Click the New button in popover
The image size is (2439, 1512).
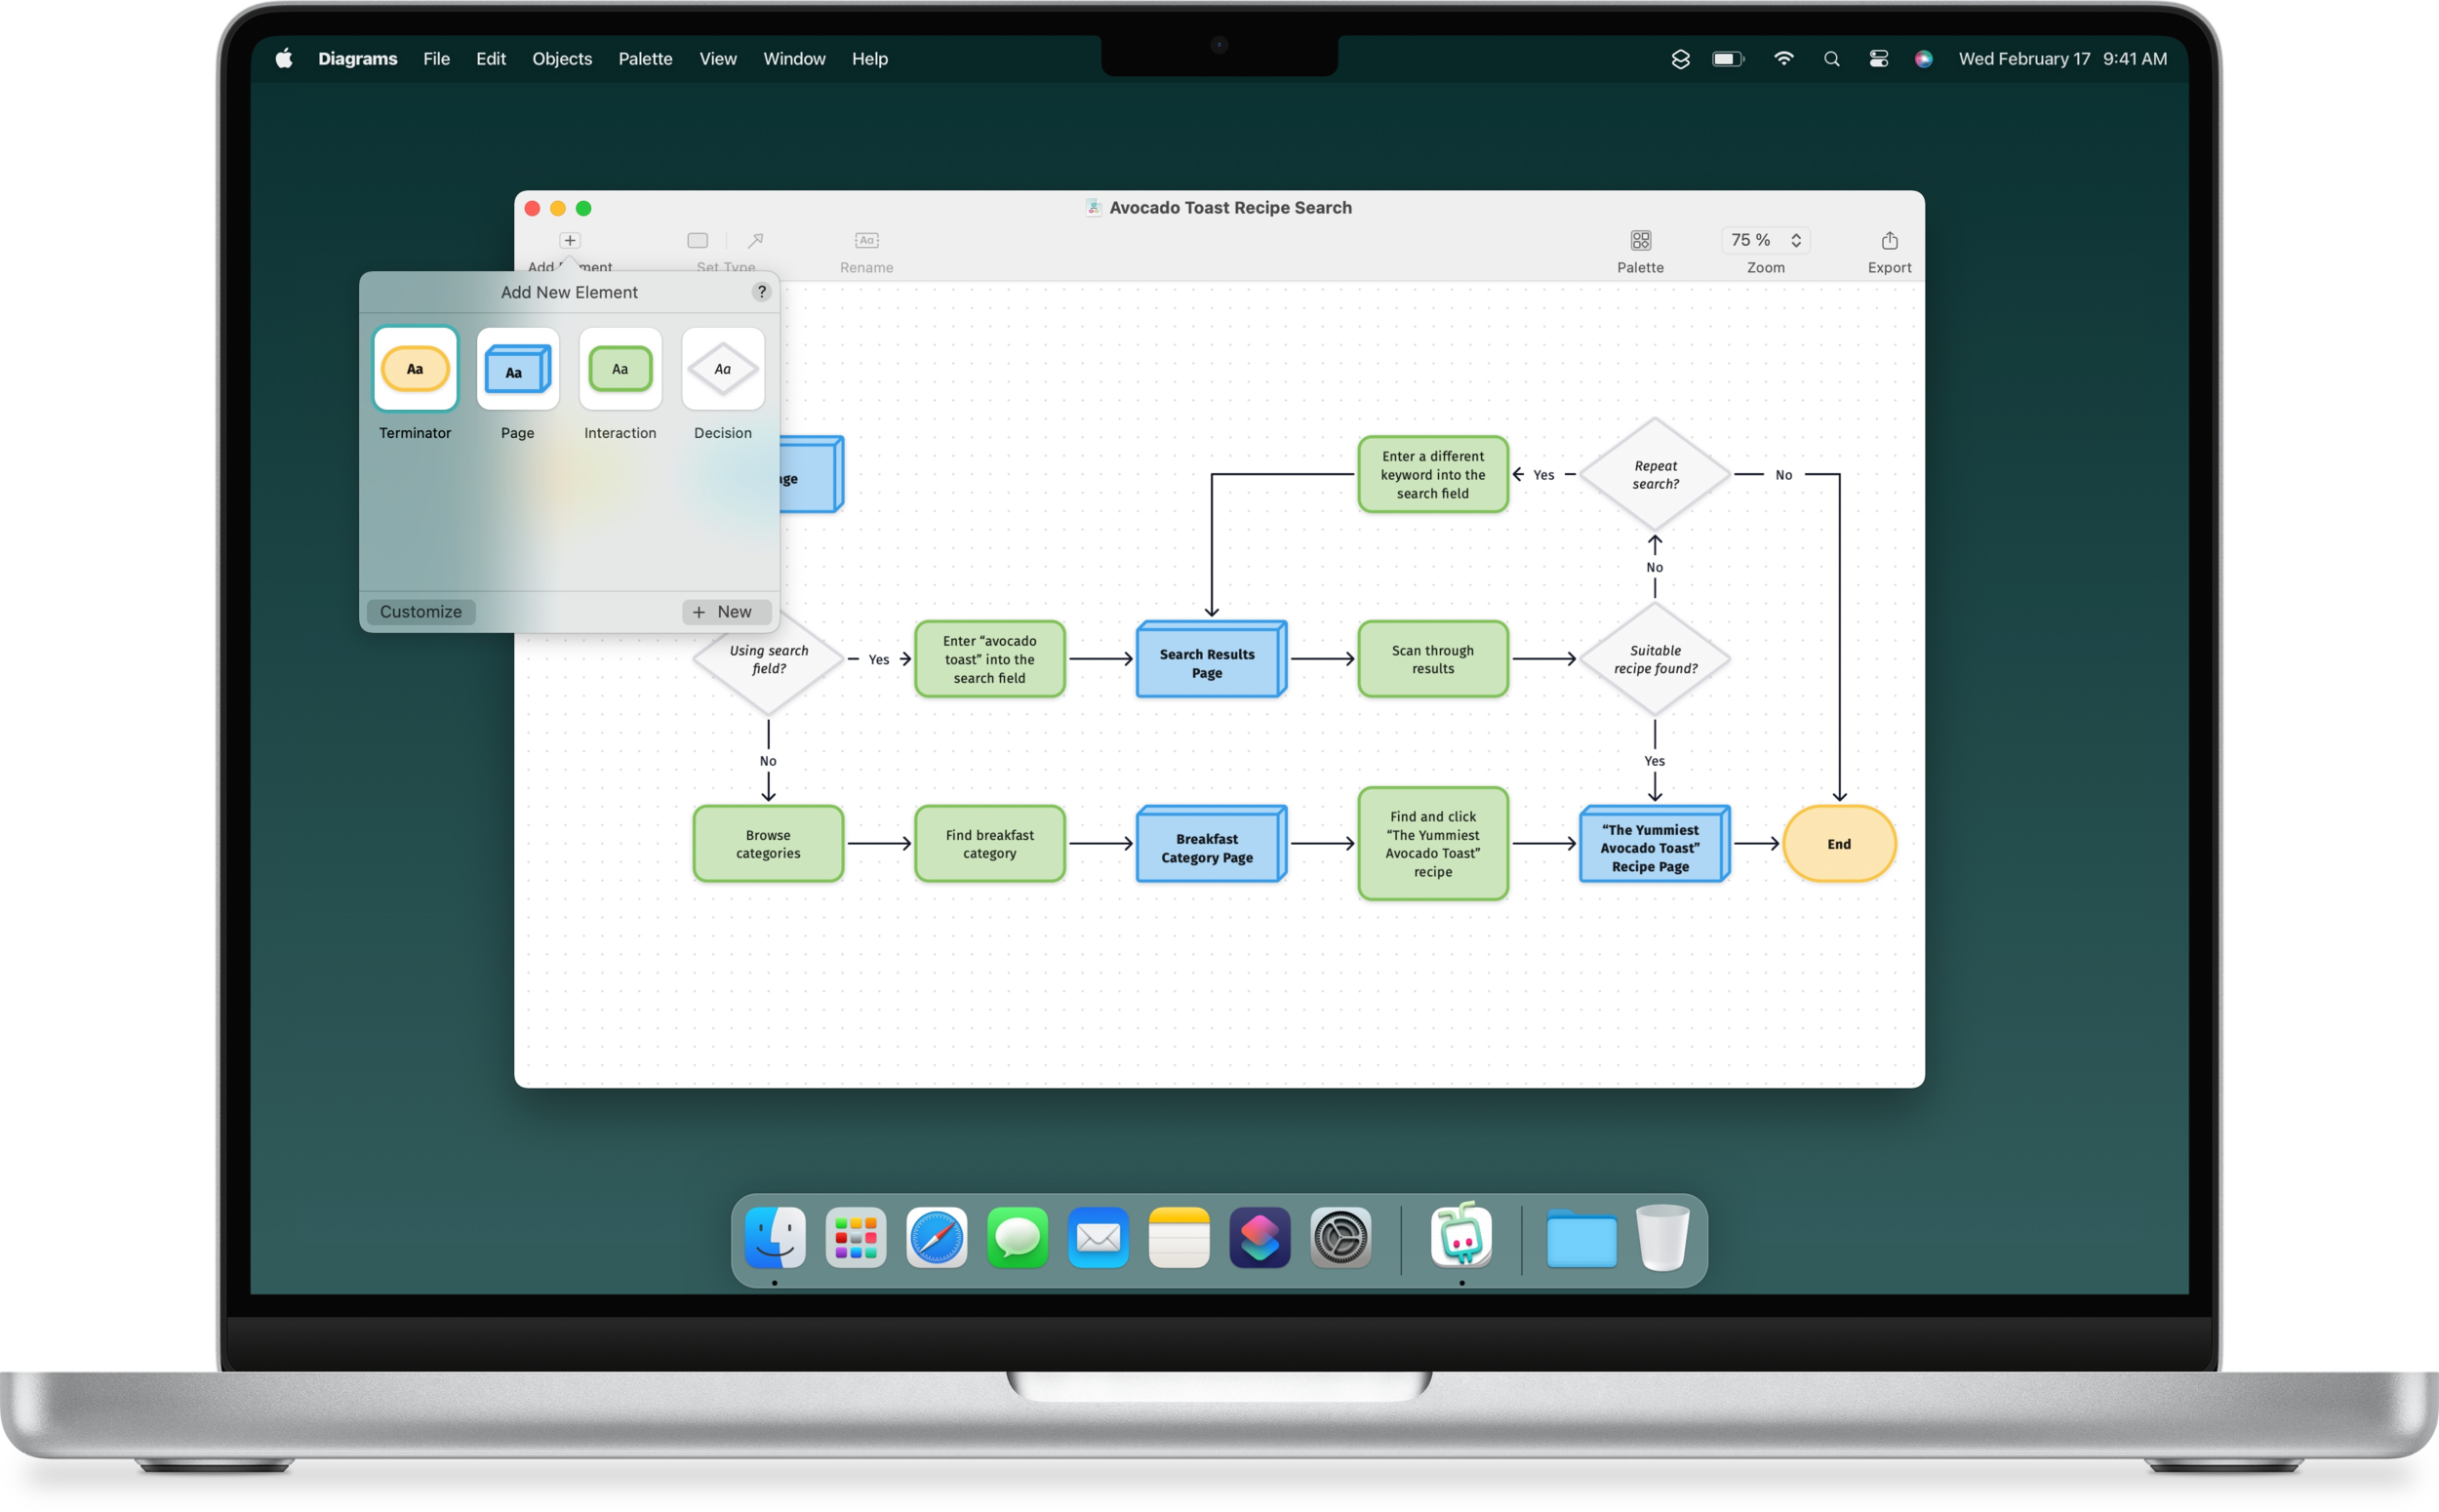[x=725, y=612]
